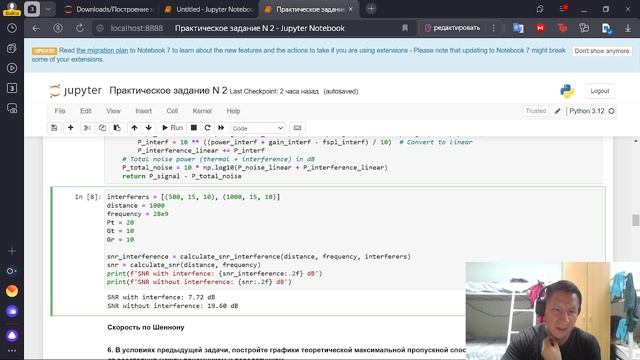Run the selected cell
This screenshot has height=360, width=640.
pyautogui.click(x=172, y=128)
